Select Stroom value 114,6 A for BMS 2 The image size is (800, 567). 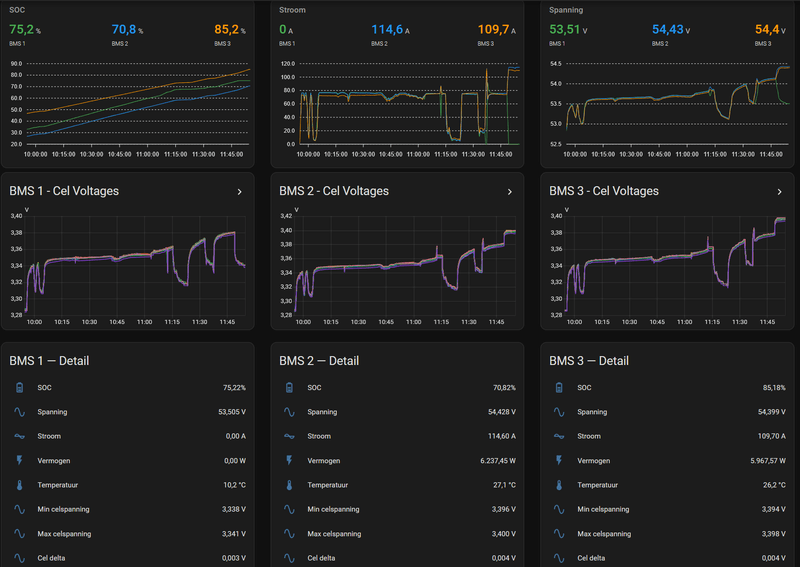pyautogui.click(x=390, y=30)
